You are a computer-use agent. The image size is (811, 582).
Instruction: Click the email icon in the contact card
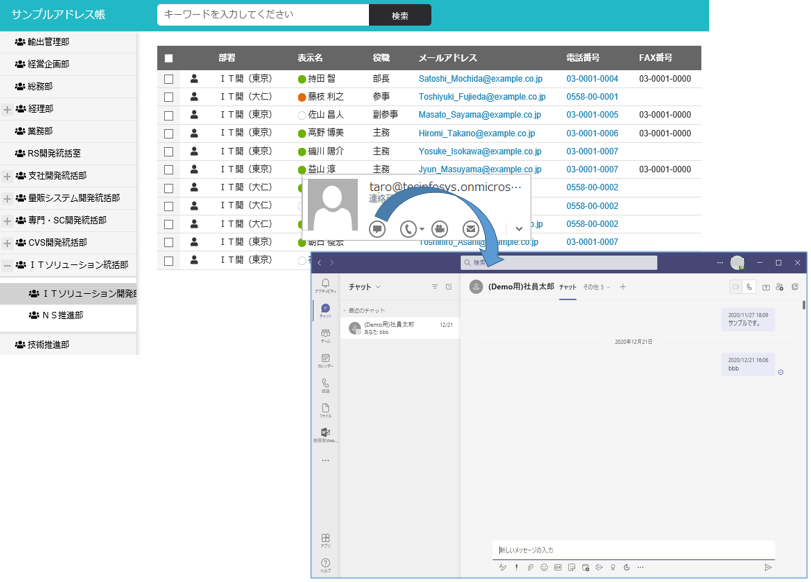click(471, 229)
